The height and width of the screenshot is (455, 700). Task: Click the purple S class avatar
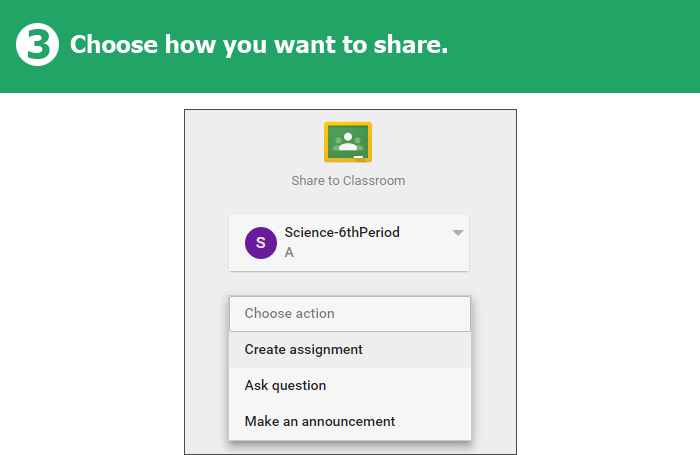click(x=261, y=243)
